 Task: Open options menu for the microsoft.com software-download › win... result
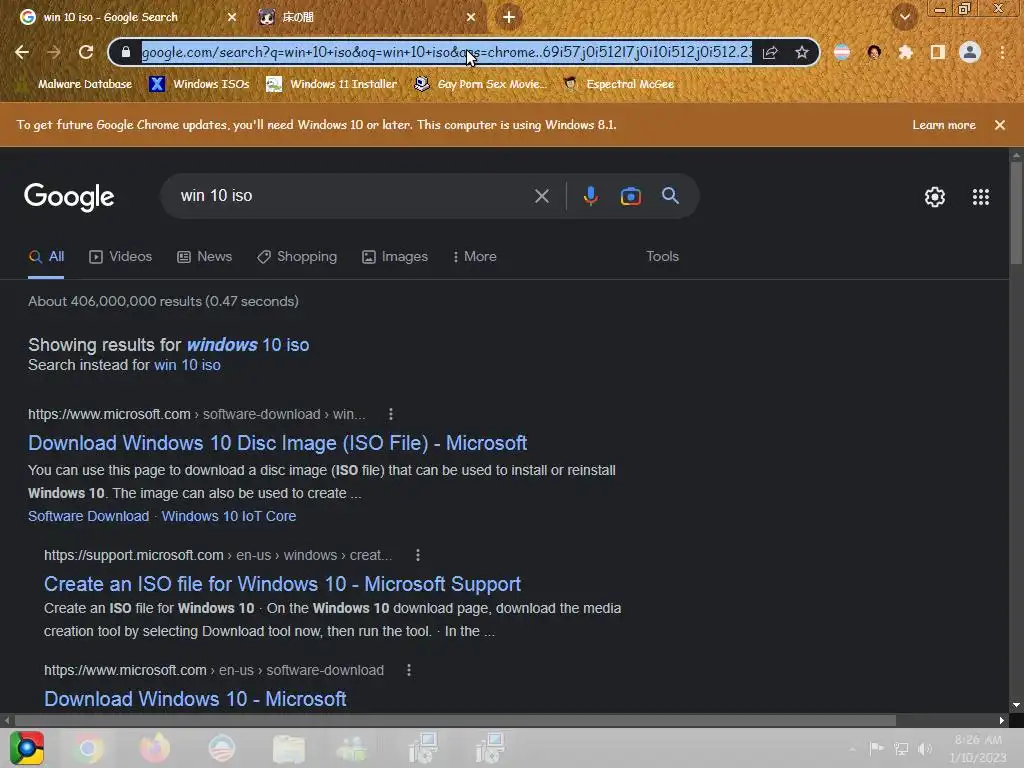point(391,414)
